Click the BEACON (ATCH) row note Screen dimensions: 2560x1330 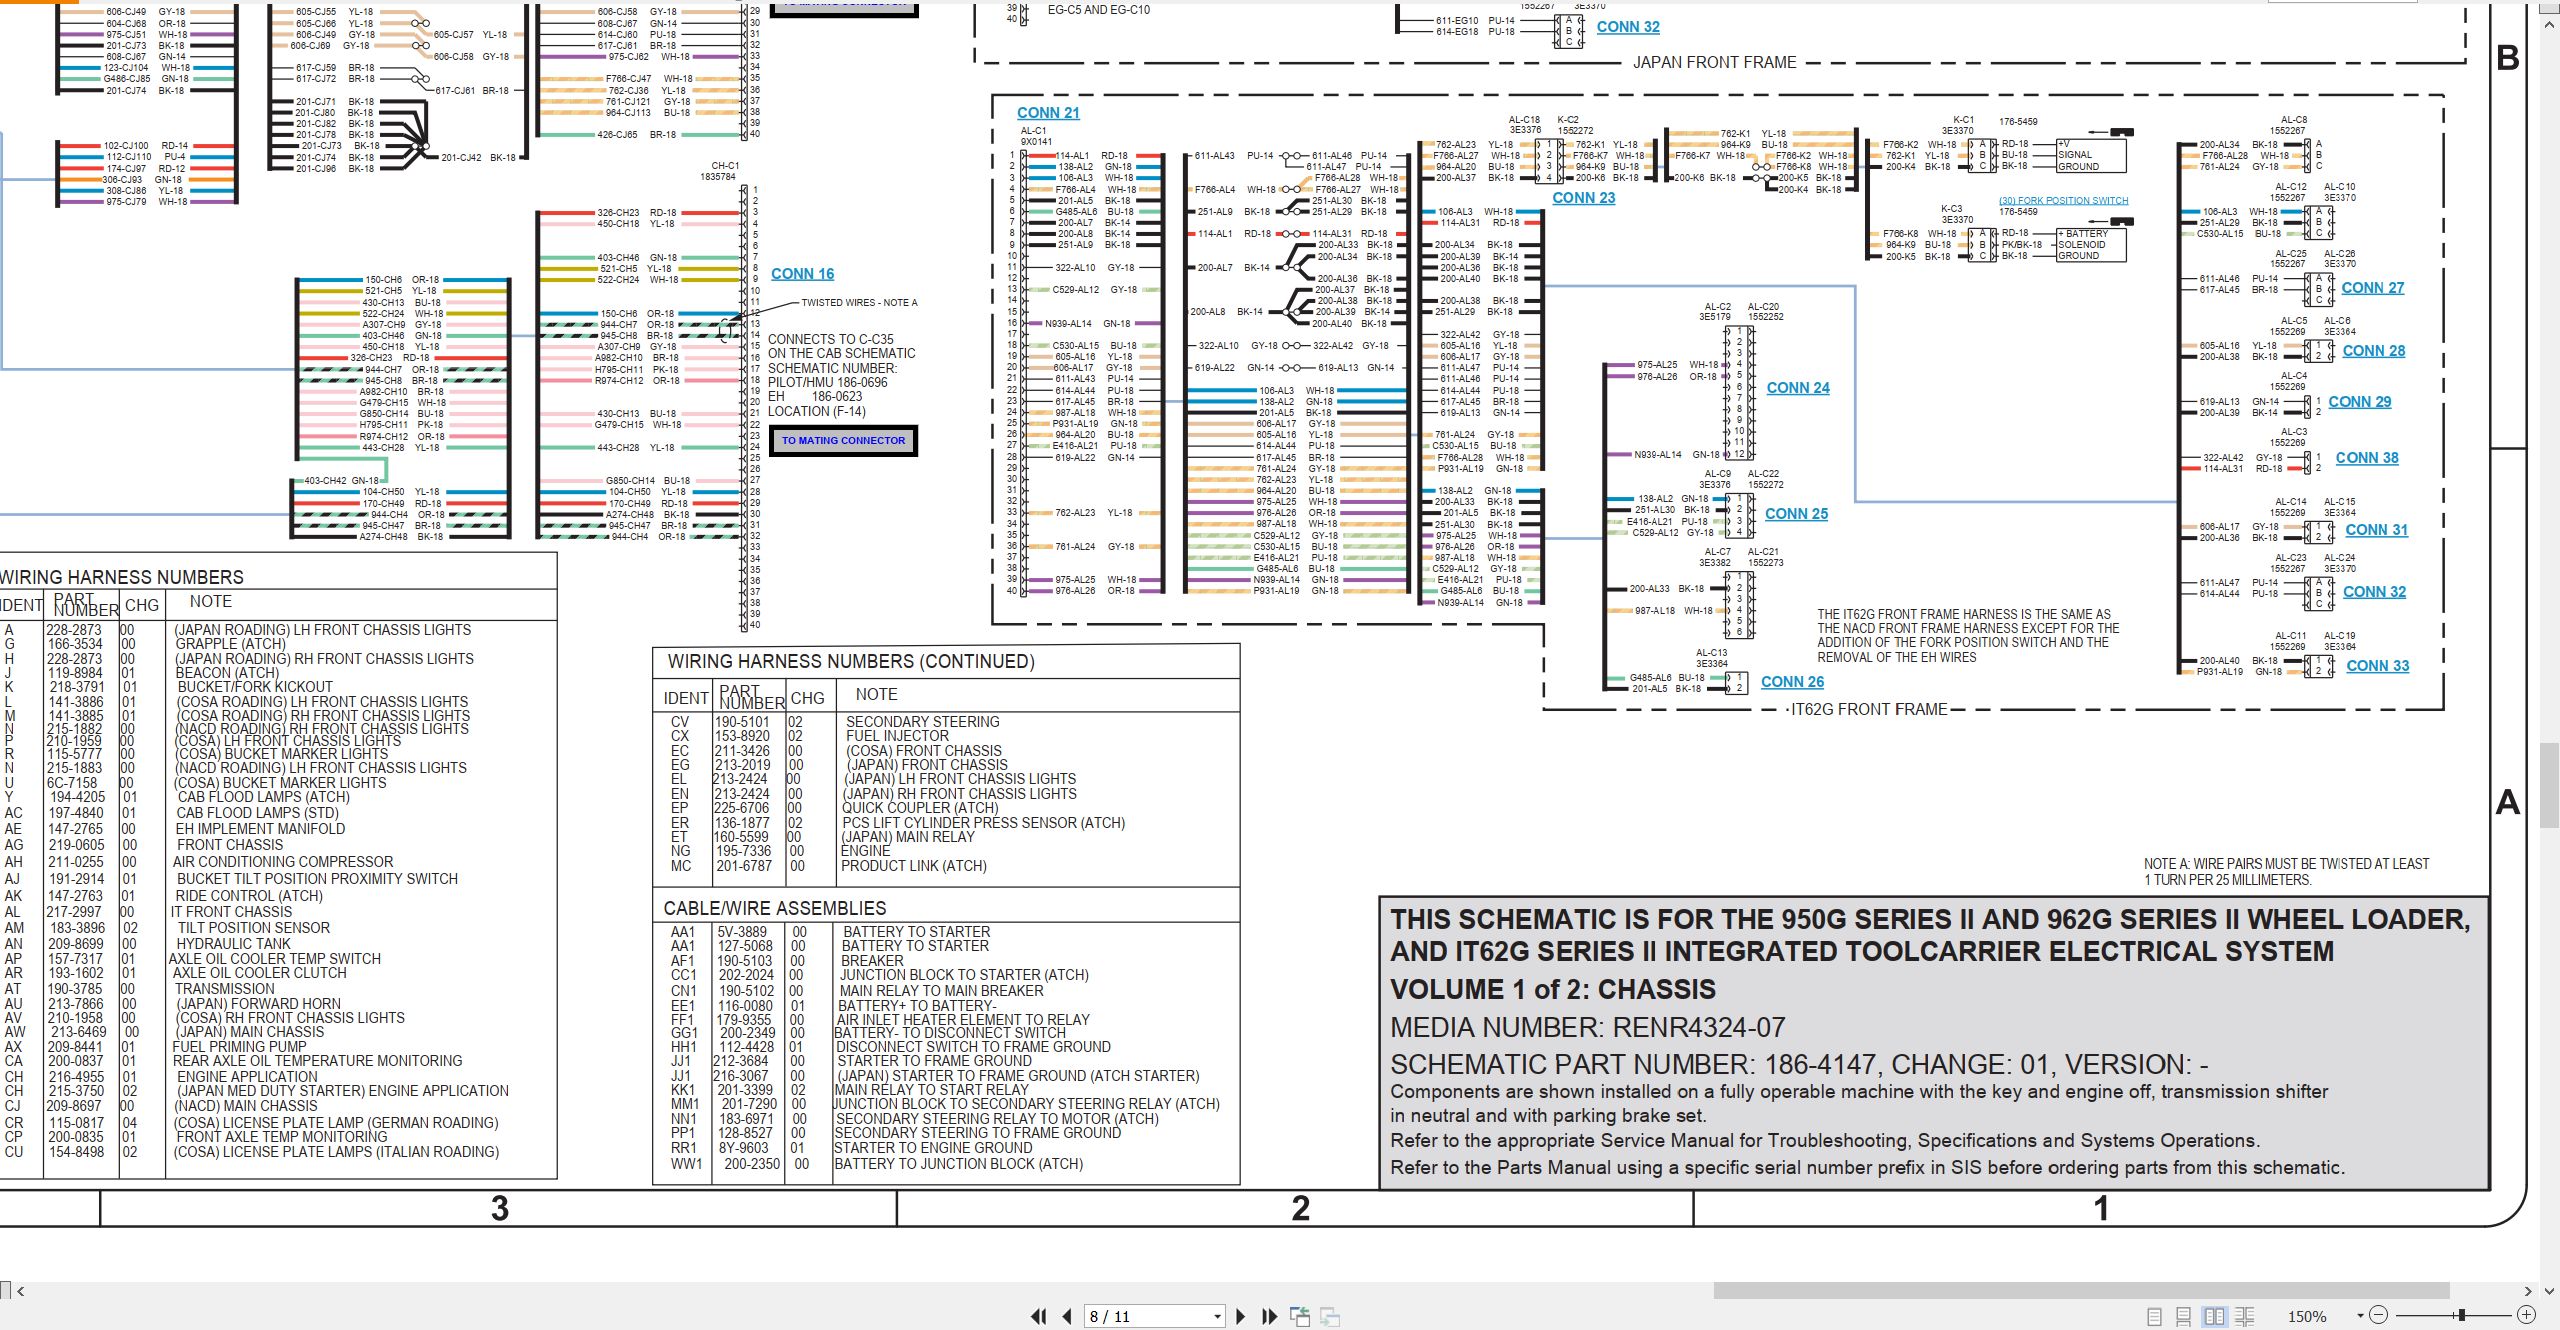point(227,673)
